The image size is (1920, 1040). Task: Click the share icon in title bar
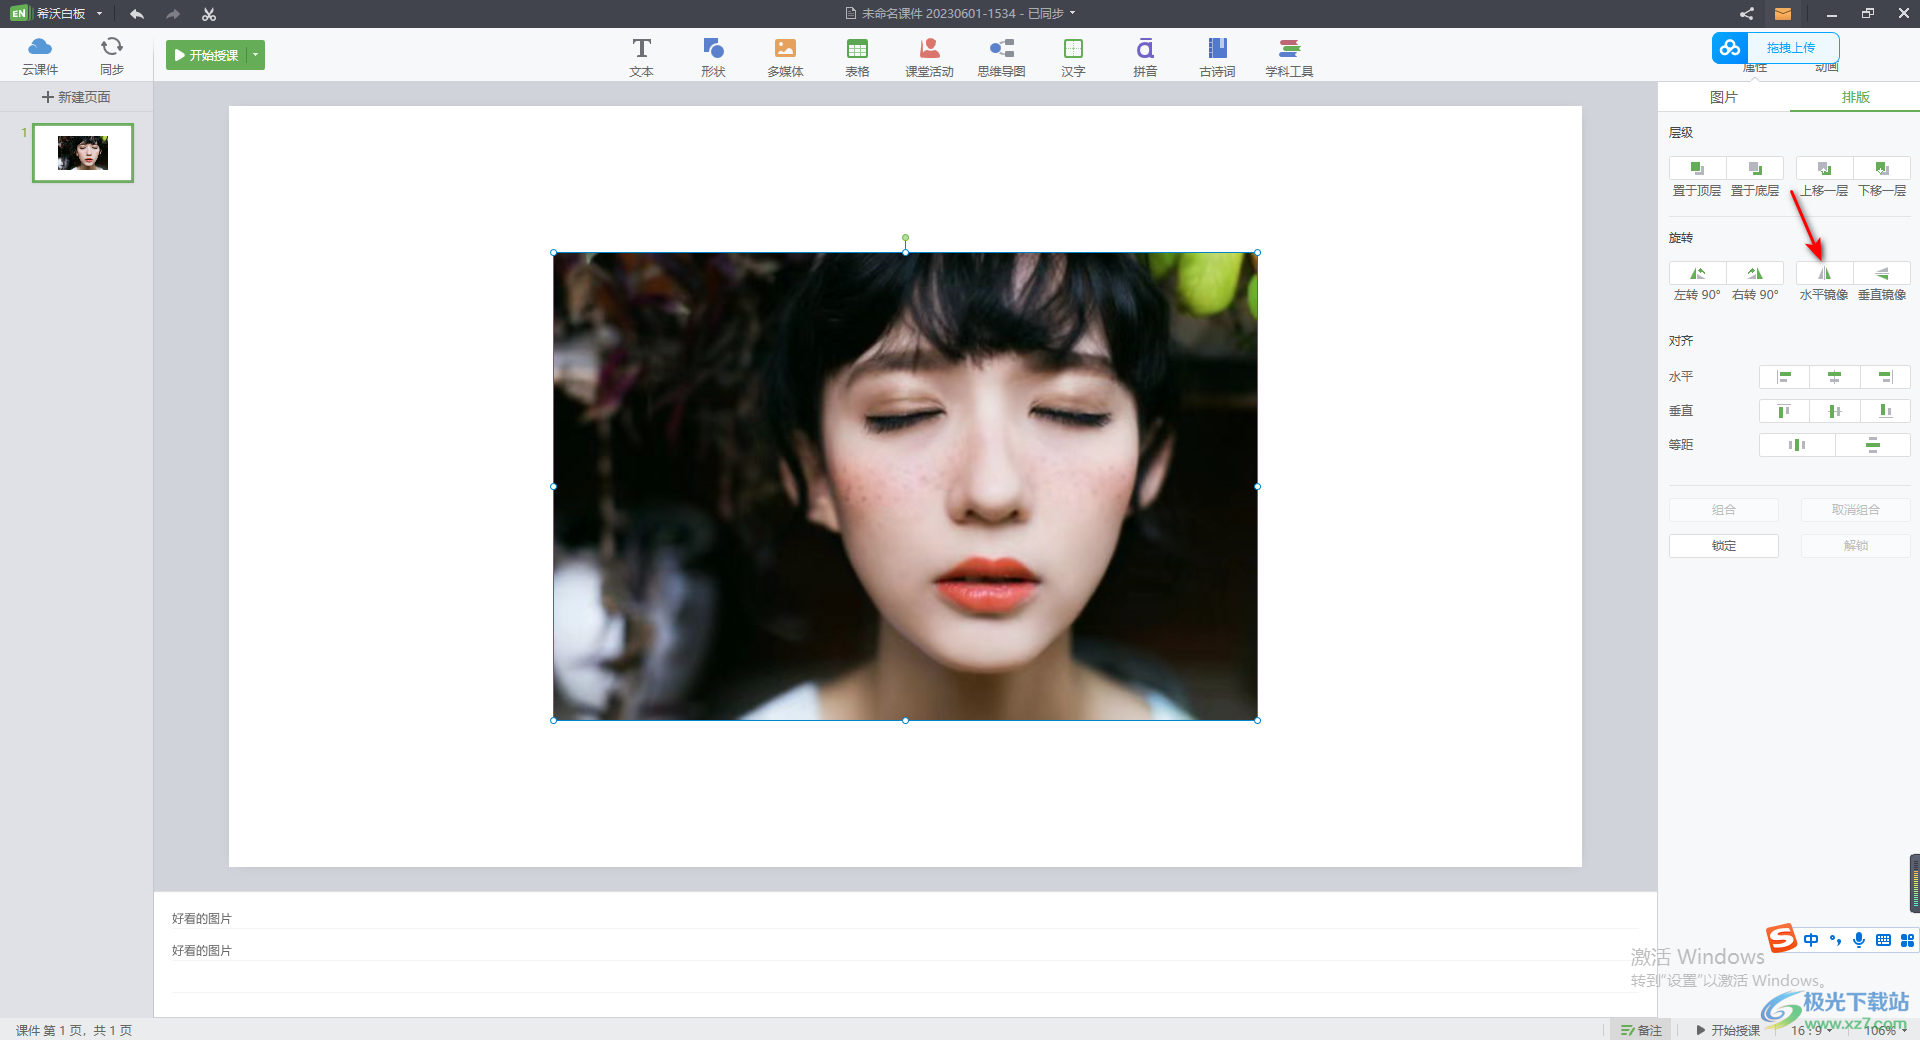point(1746,14)
